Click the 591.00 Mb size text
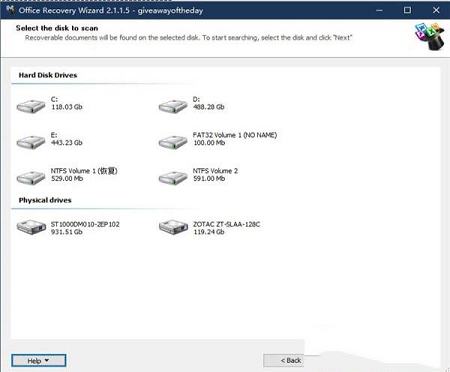This screenshot has height=372, width=450. (x=209, y=178)
